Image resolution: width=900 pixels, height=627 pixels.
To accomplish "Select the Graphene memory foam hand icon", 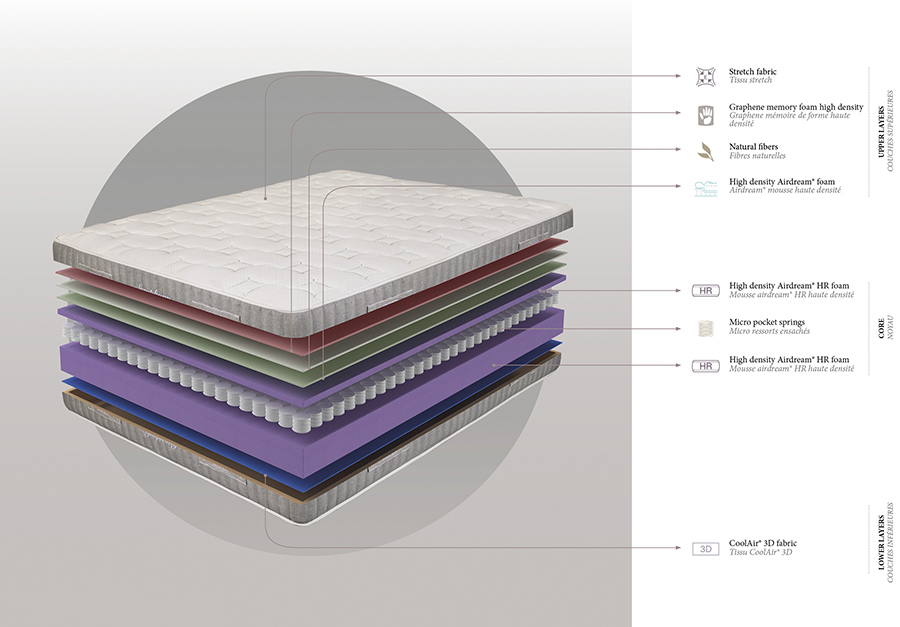I will (x=706, y=112).
